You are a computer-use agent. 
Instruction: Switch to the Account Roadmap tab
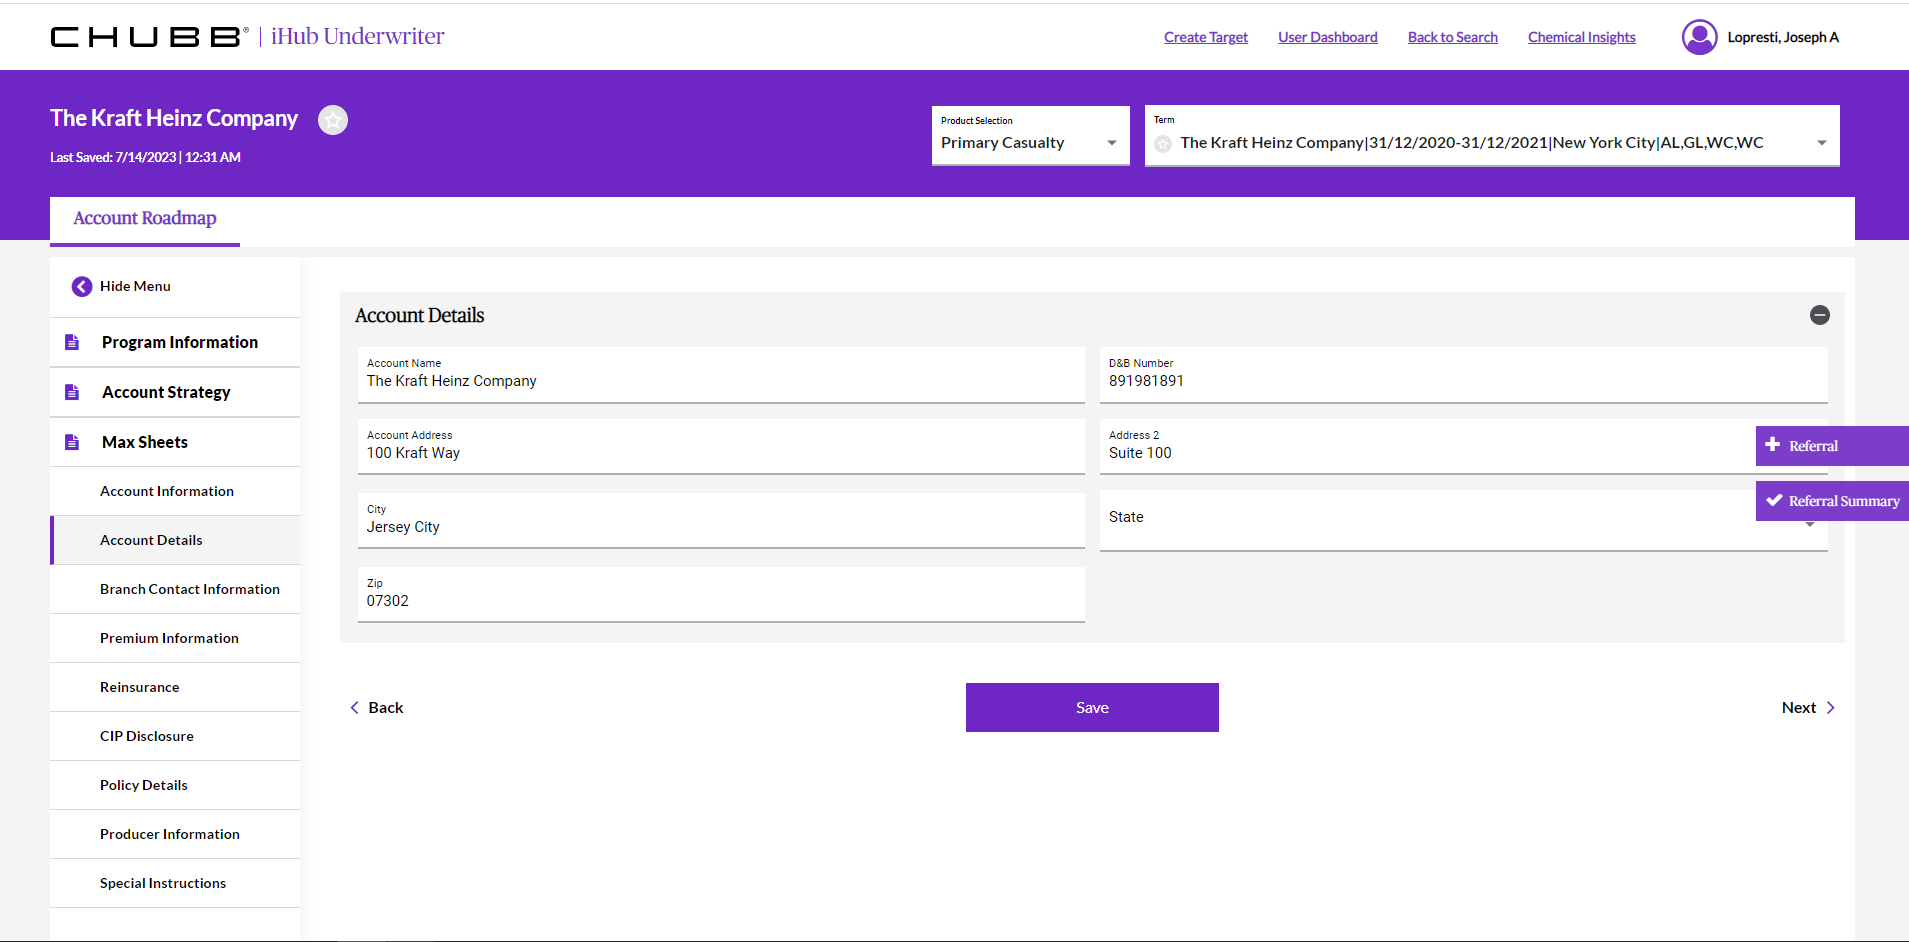[x=145, y=218]
